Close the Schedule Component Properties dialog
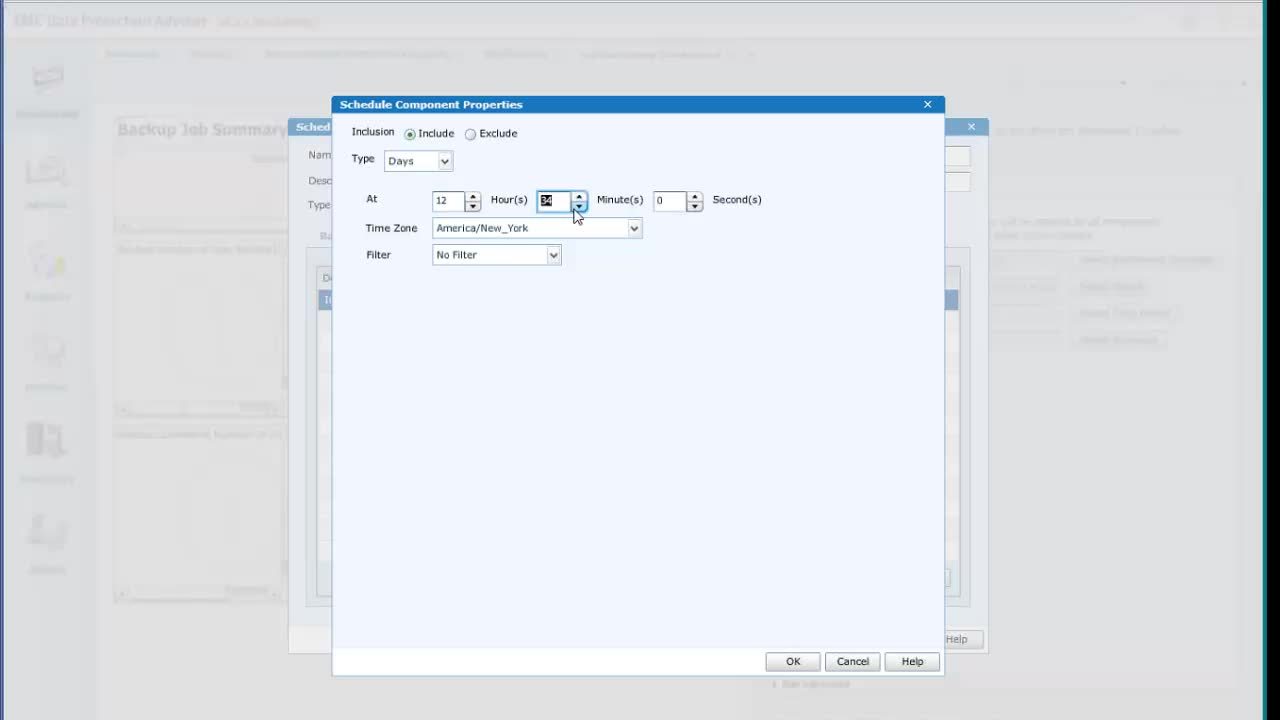 click(x=927, y=105)
